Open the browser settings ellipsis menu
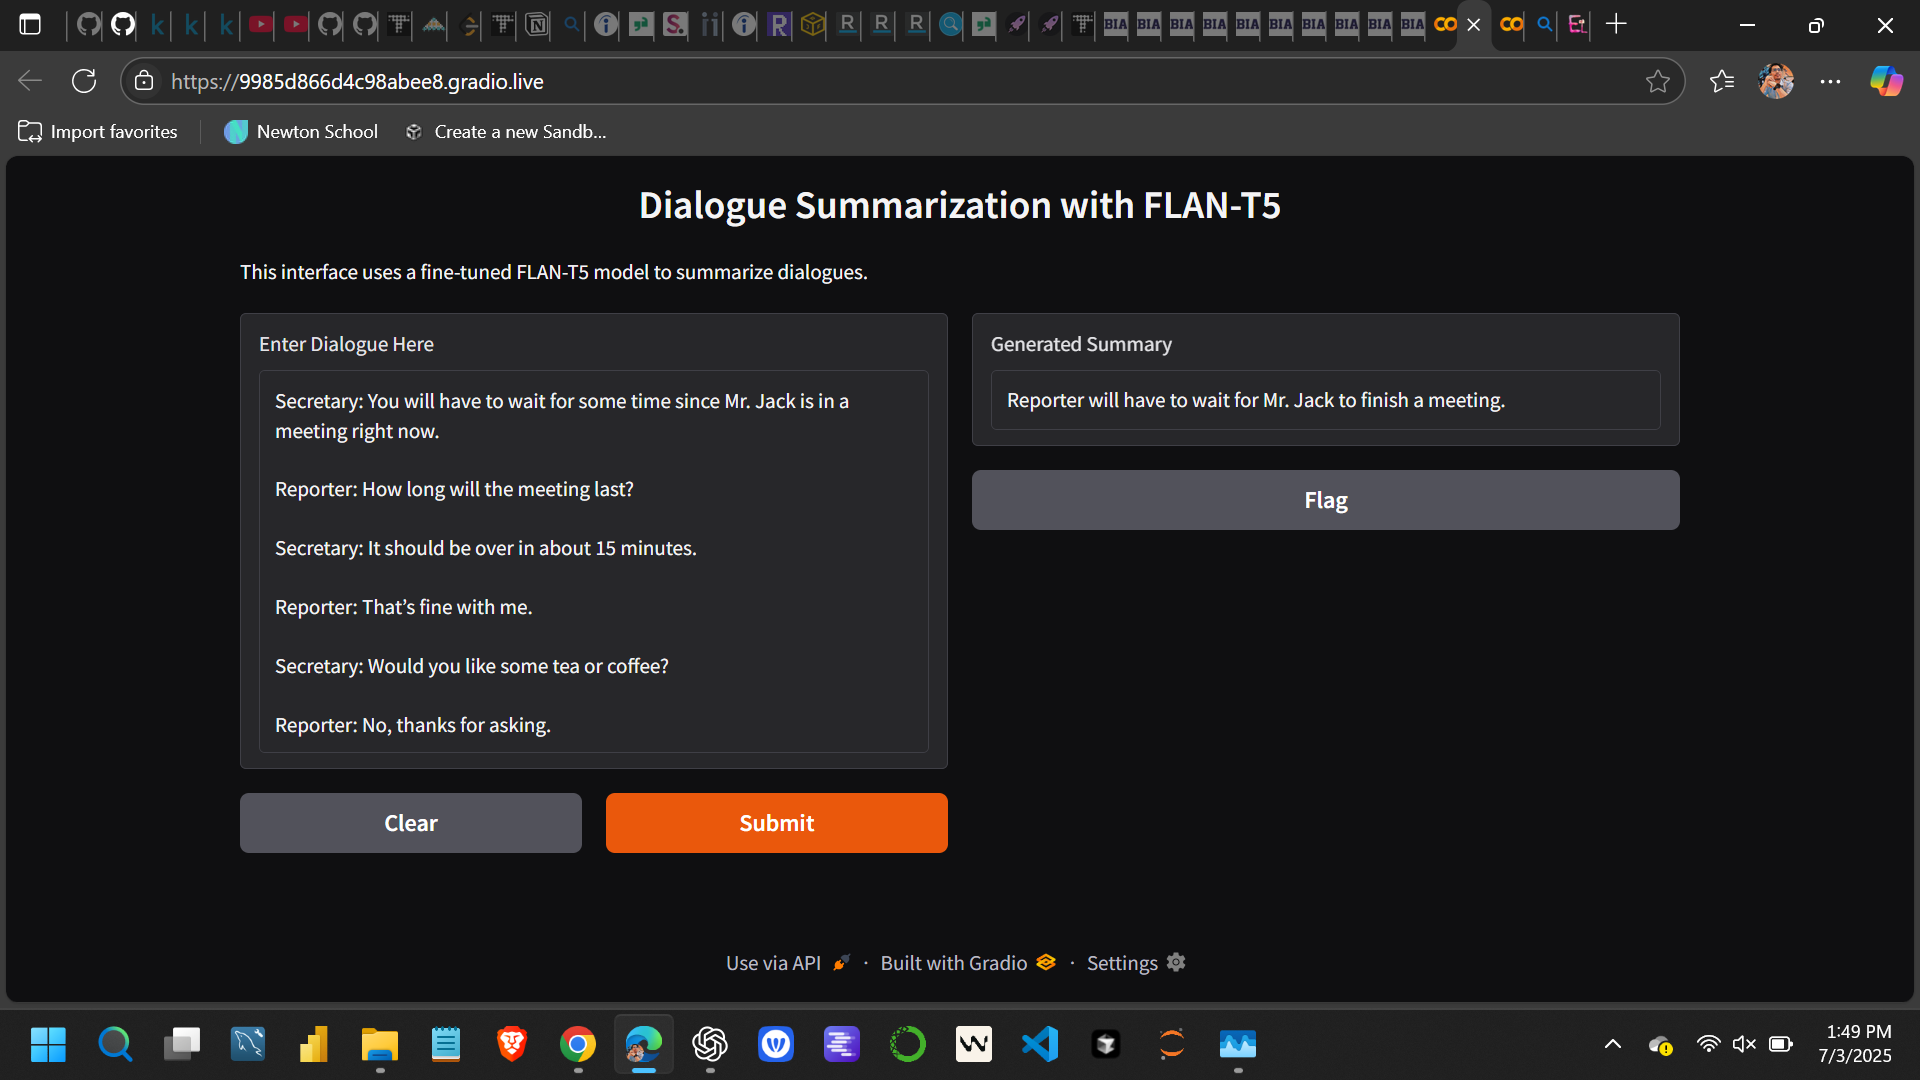This screenshot has height=1080, width=1920. pos(1832,81)
